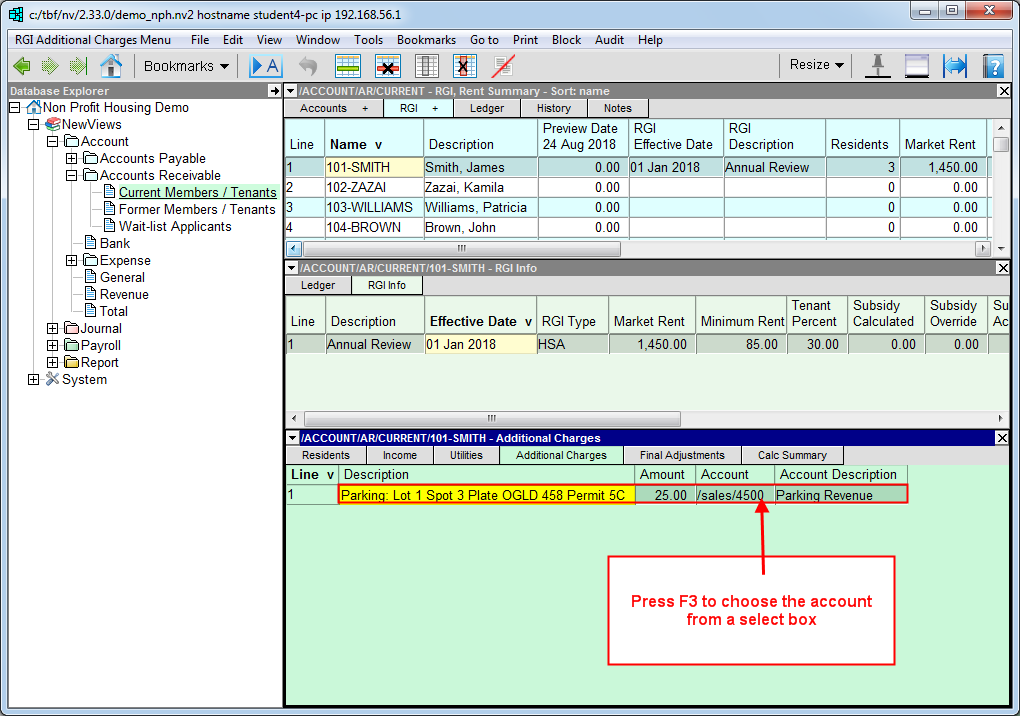Click the delete row toolbar icon
1020x716 pixels.
tap(387, 66)
